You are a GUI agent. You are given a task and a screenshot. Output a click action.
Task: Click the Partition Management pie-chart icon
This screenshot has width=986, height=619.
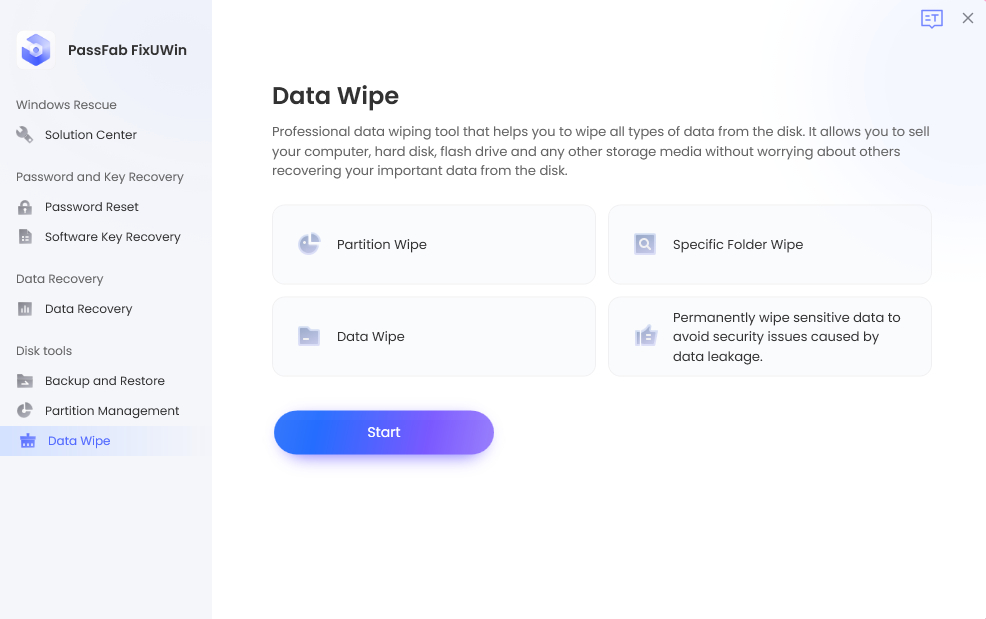click(x=26, y=410)
